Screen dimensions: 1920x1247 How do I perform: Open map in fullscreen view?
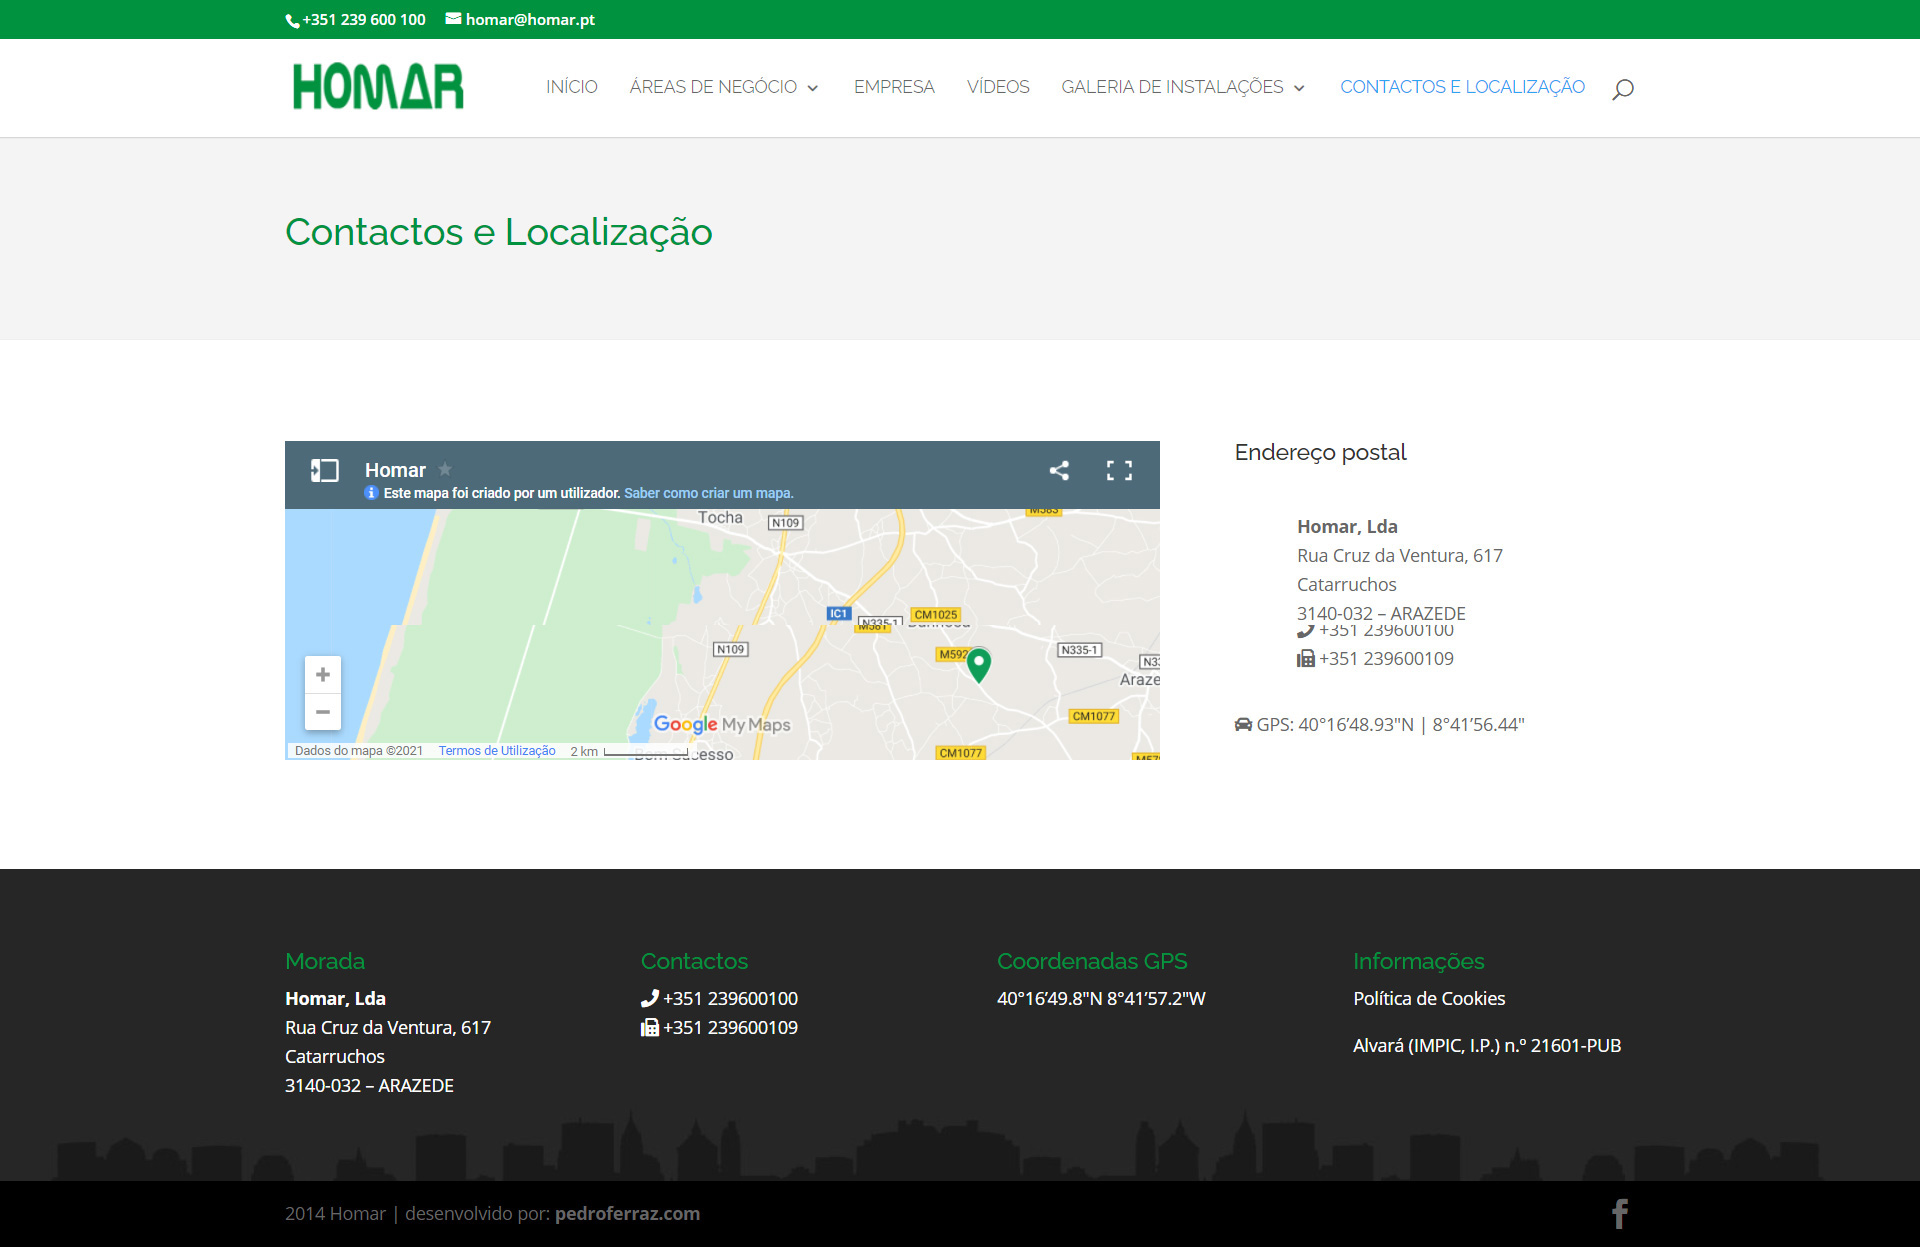tap(1119, 470)
